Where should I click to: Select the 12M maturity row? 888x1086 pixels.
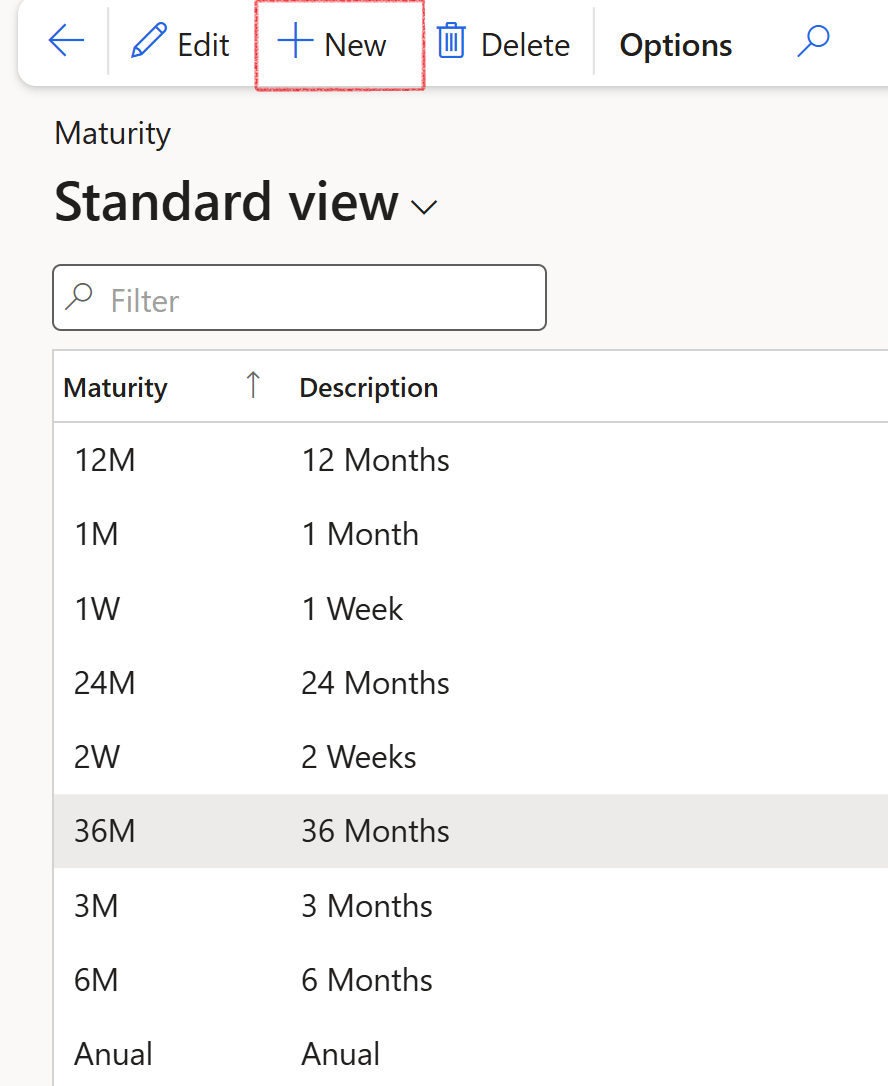[x=105, y=460]
